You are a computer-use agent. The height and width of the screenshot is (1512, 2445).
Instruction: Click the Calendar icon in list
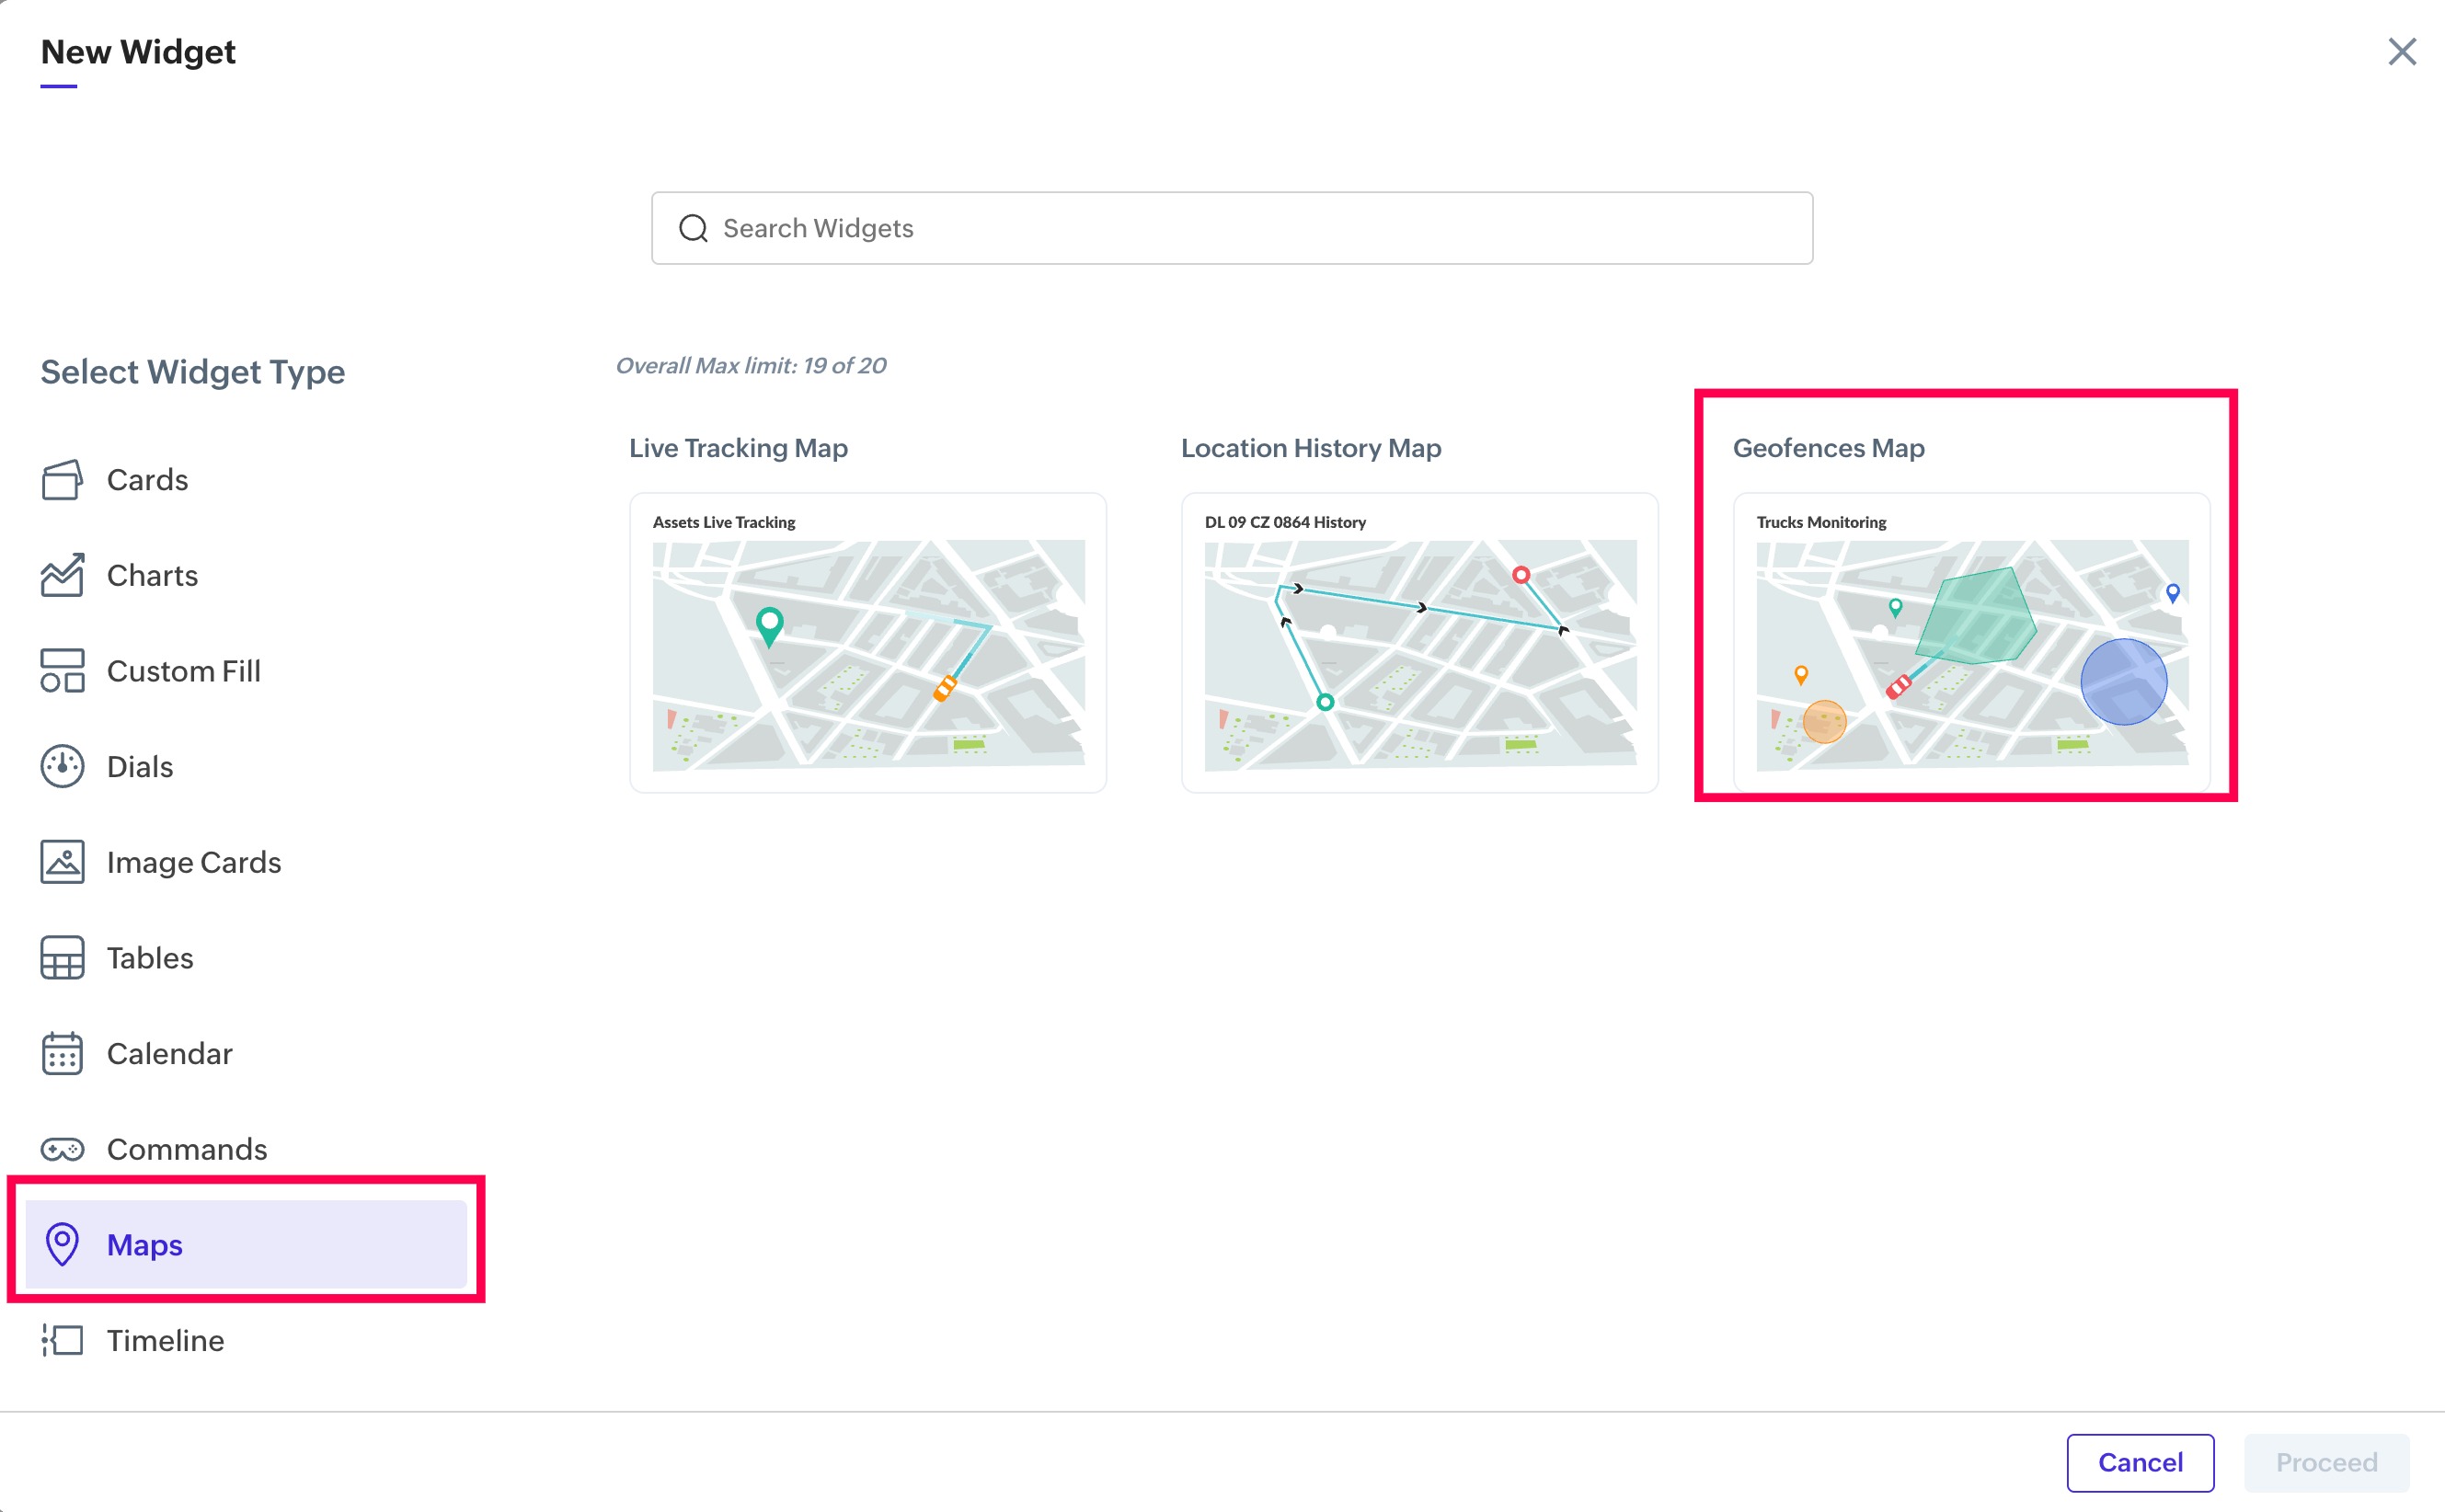coord(62,1053)
